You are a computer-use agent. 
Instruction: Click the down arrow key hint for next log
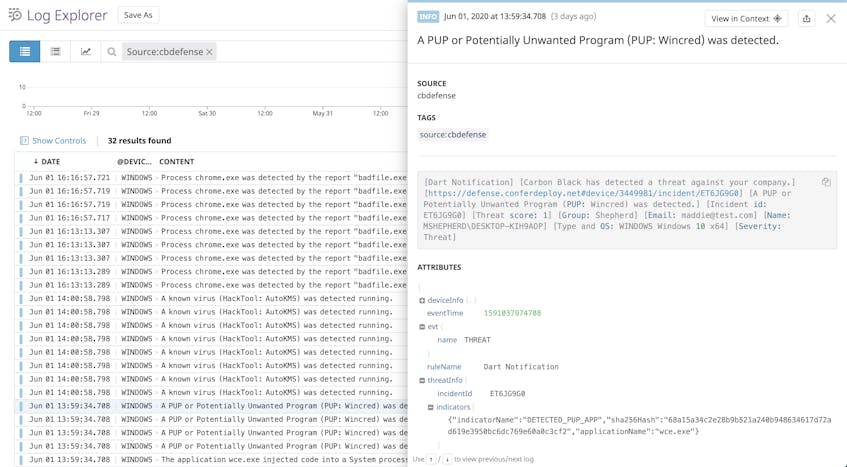coord(447,459)
